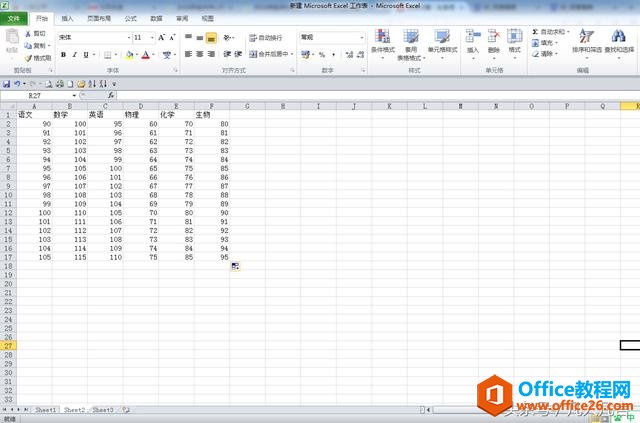Viewport: 640px width, 423px height.
Task: Open the text orientation tool
Action: [228, 38]
